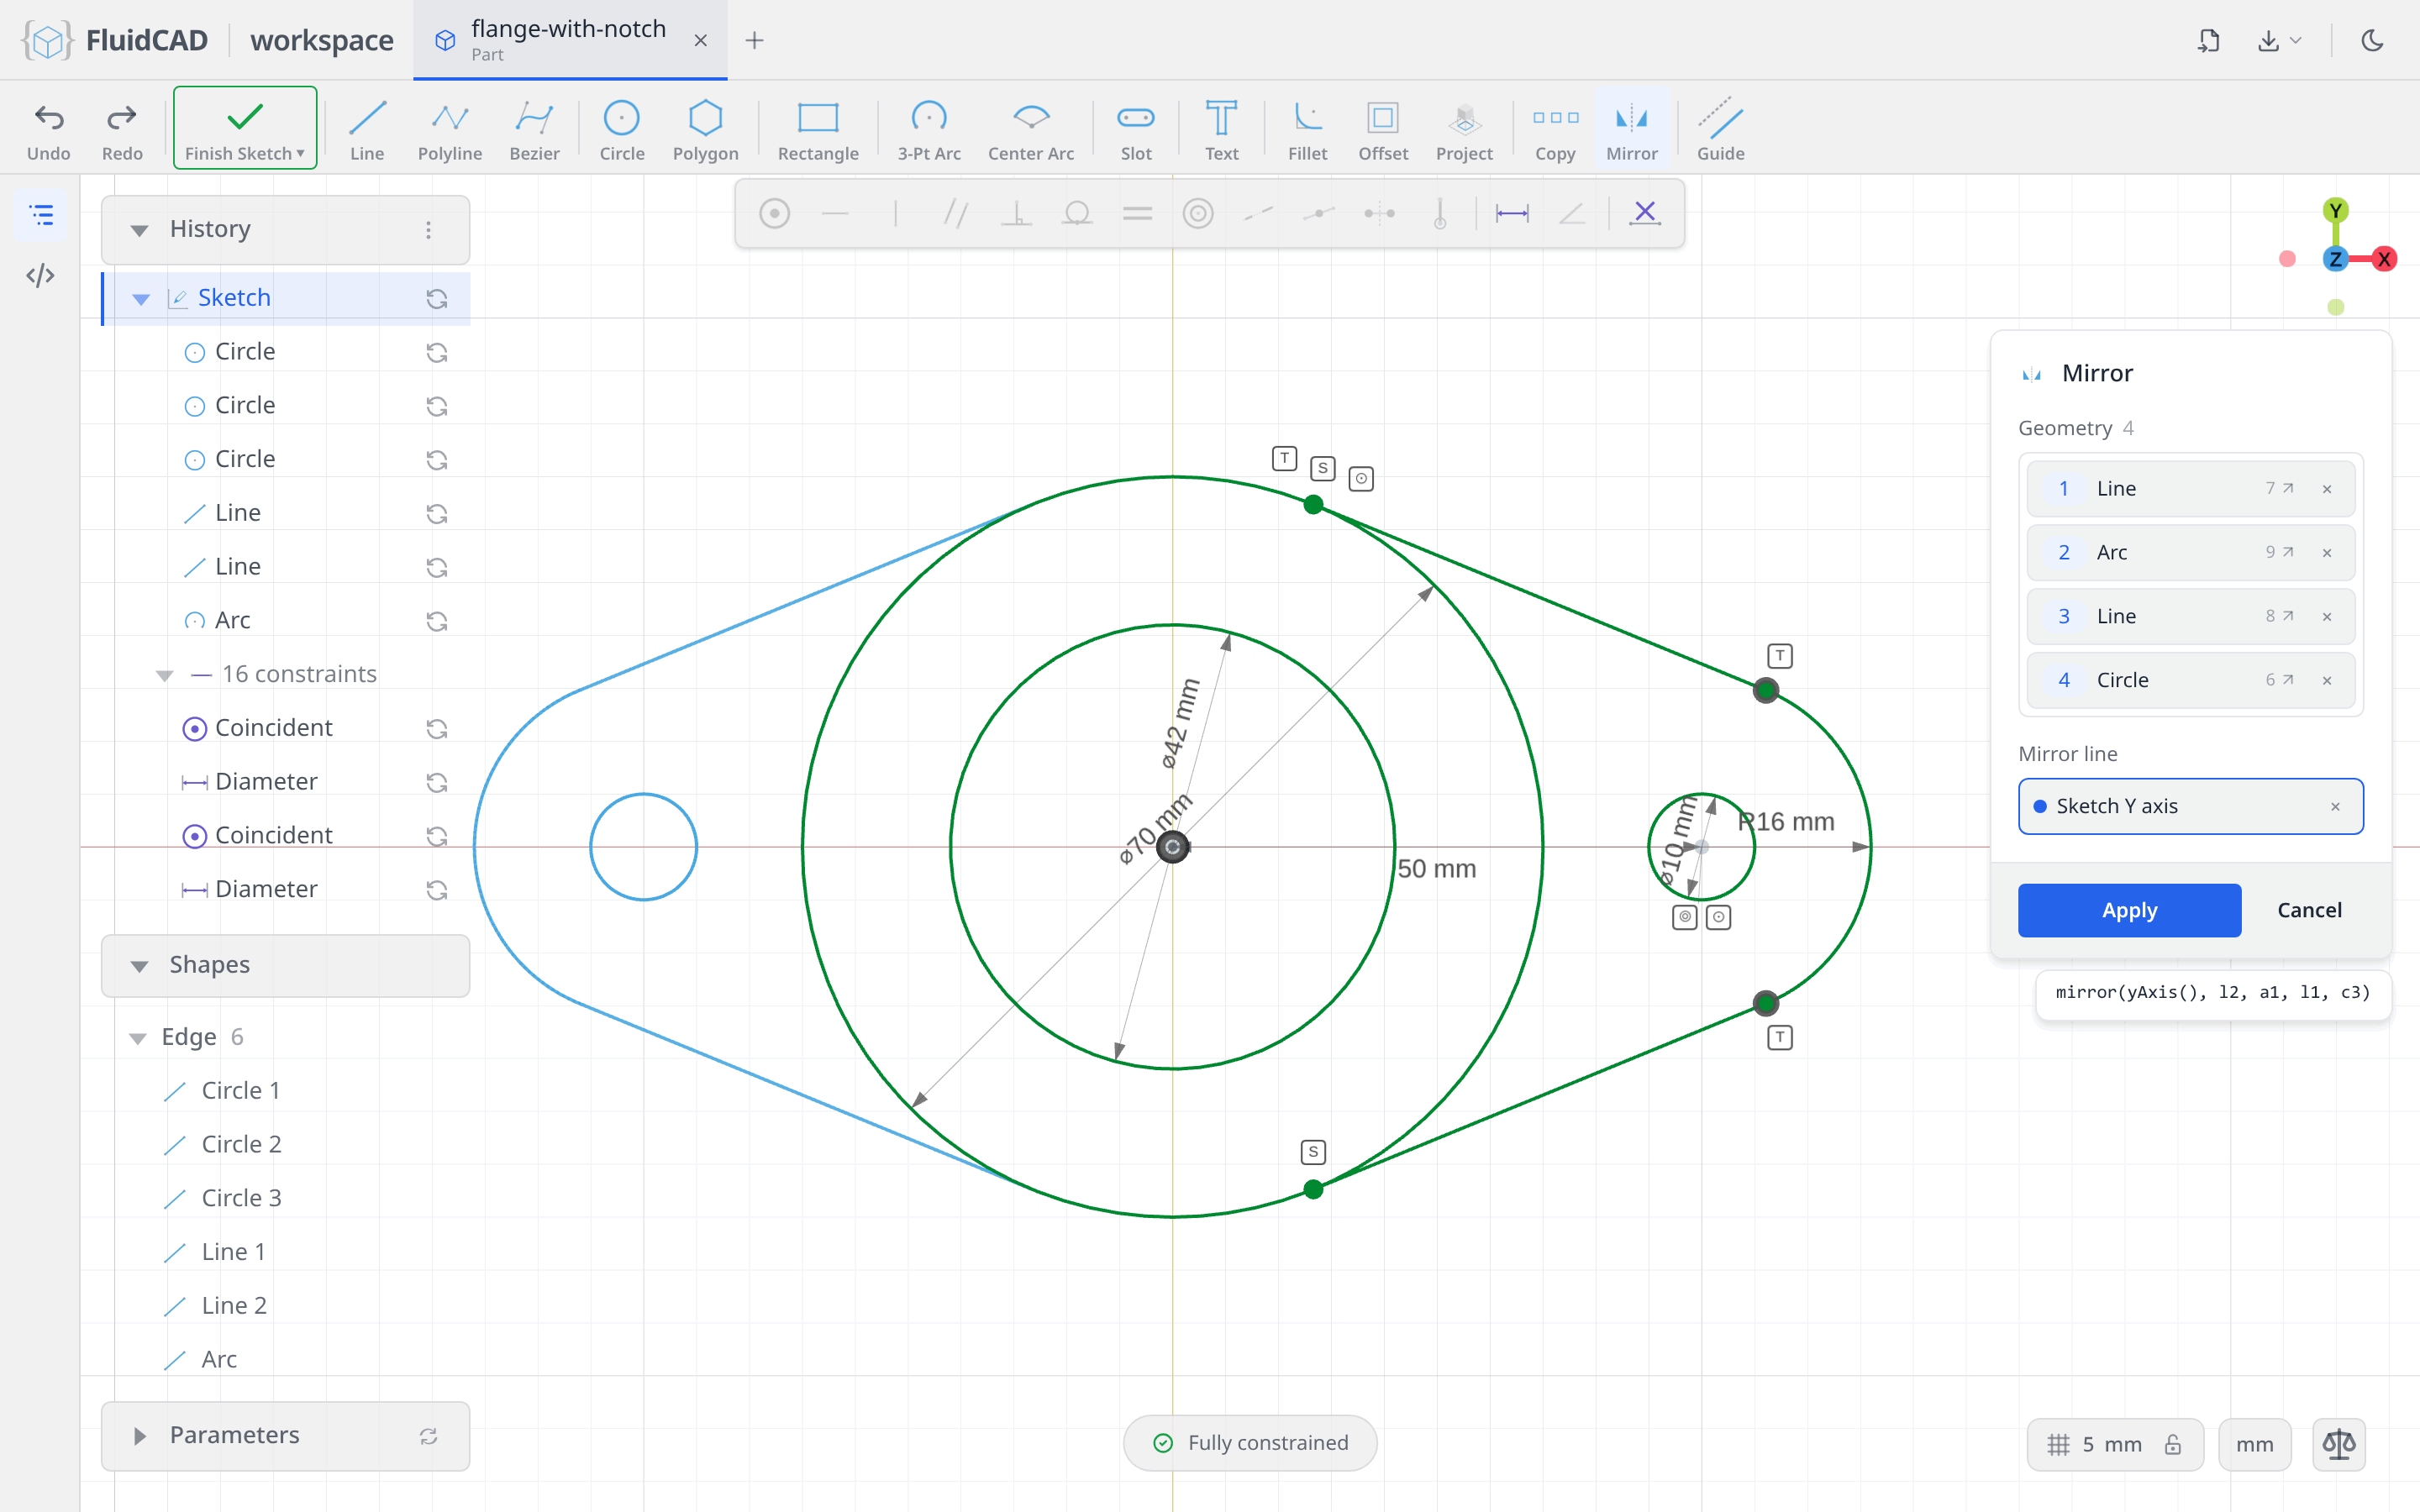Toggle the parallel constraint icon
2420x1512 pixels.
956,213
